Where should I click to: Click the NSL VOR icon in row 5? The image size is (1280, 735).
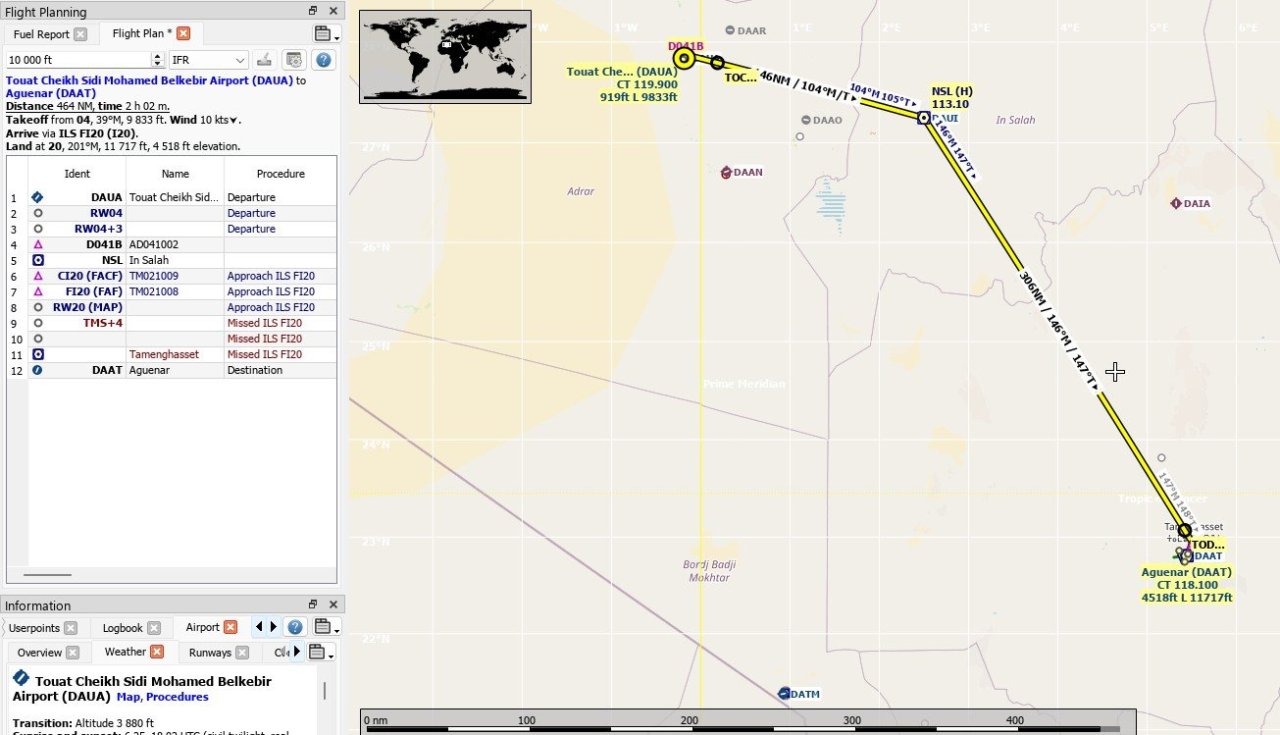[38, 260]
